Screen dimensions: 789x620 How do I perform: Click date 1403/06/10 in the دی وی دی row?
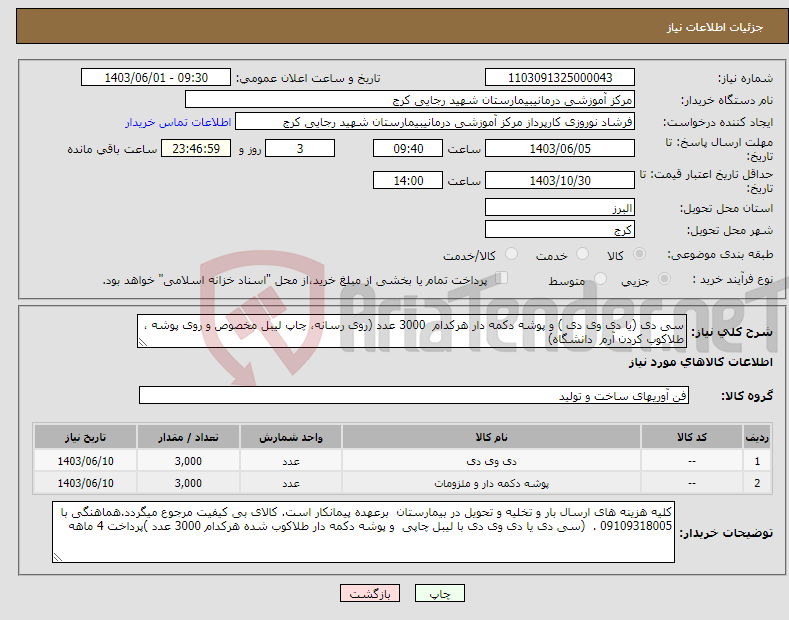(86, 461)
